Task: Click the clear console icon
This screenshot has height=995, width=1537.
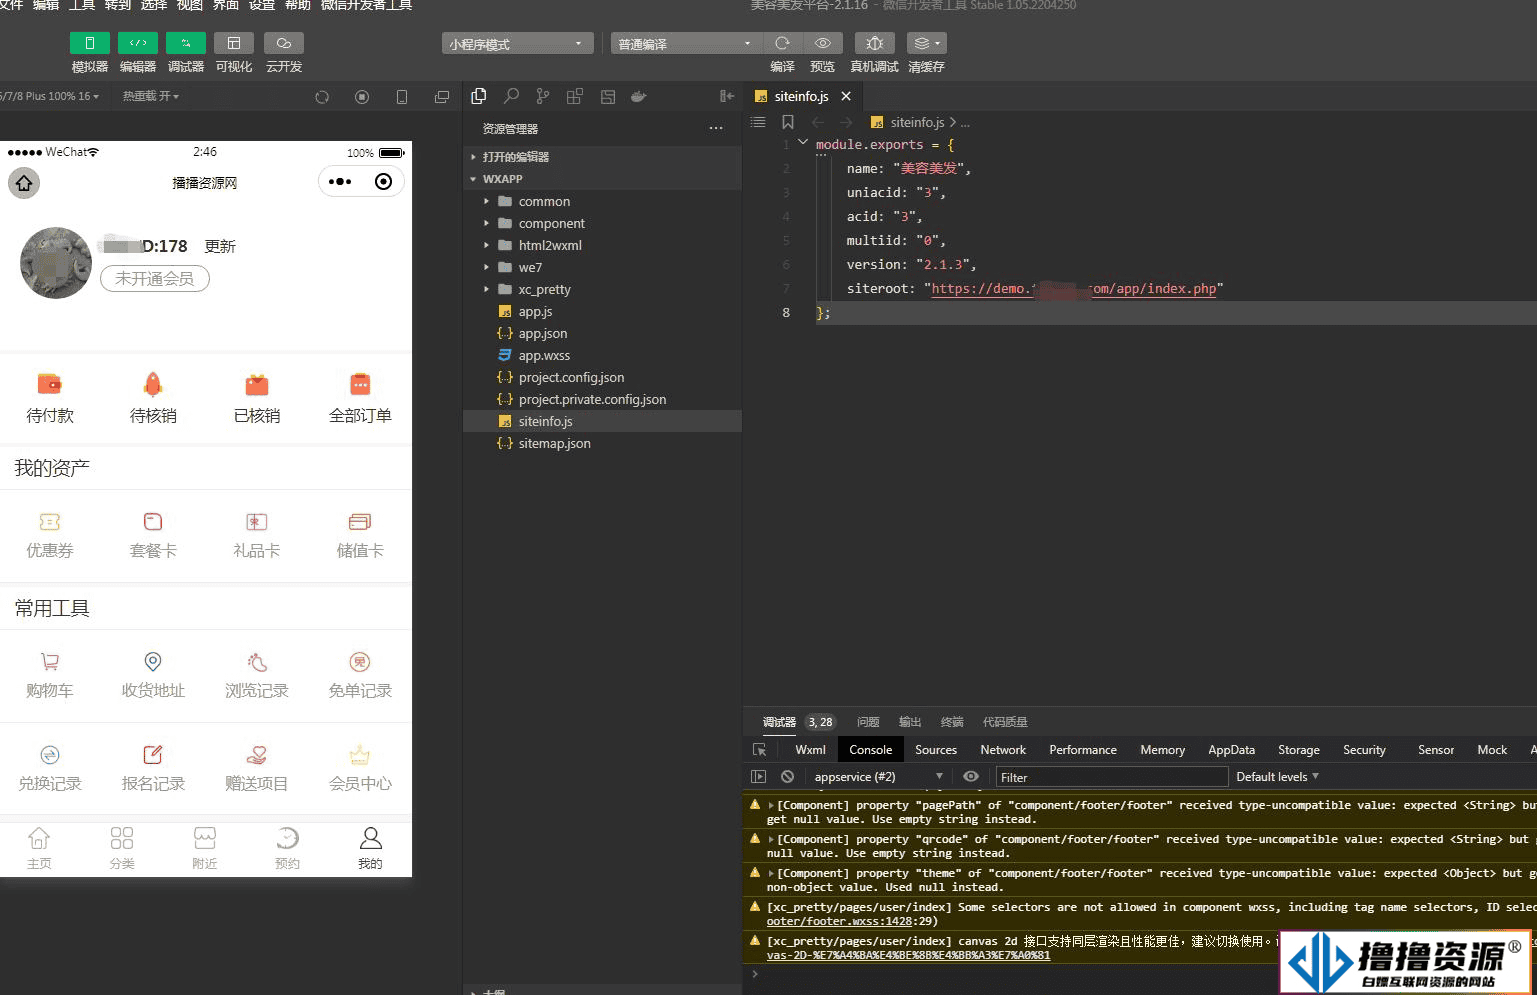Action: [788, 777]
